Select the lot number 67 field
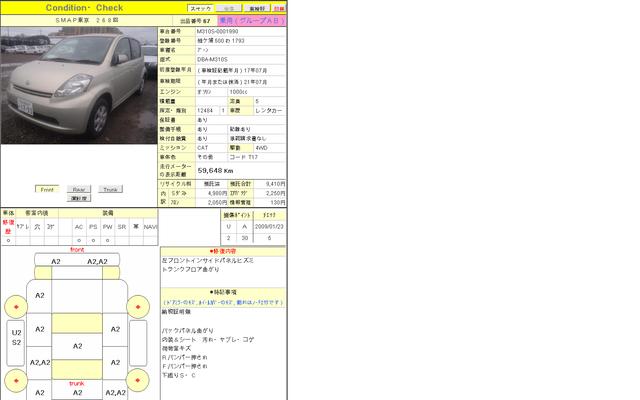 (195, 21)
